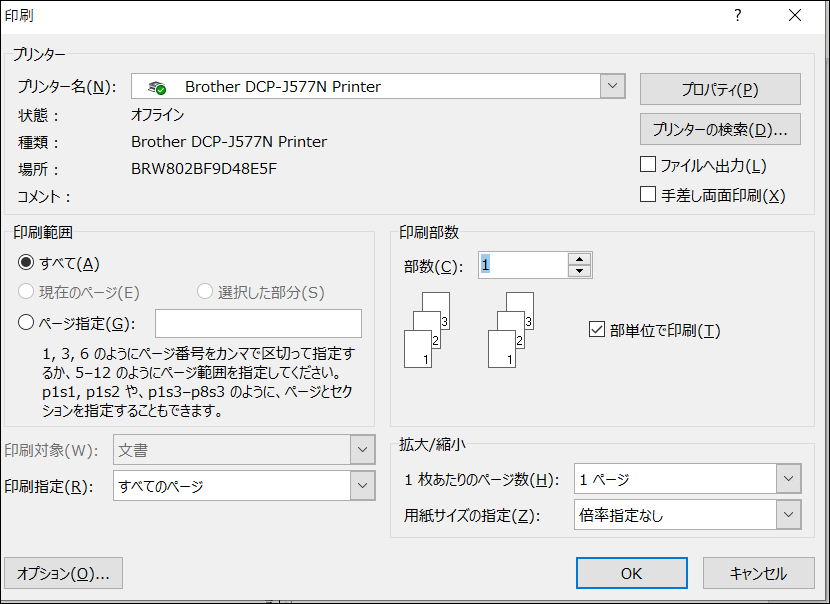Open the printer name dropdown
Image resolution: width=830 pixels, height=604 pixels.
click(612, 86)
